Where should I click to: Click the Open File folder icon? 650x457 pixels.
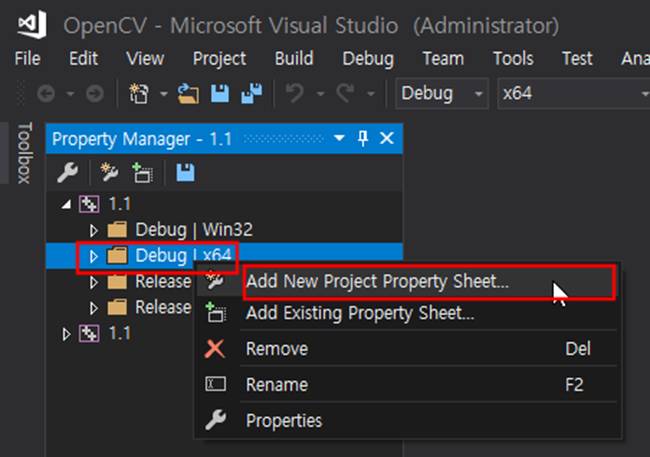pyautogui.click(x=189, y=94)
